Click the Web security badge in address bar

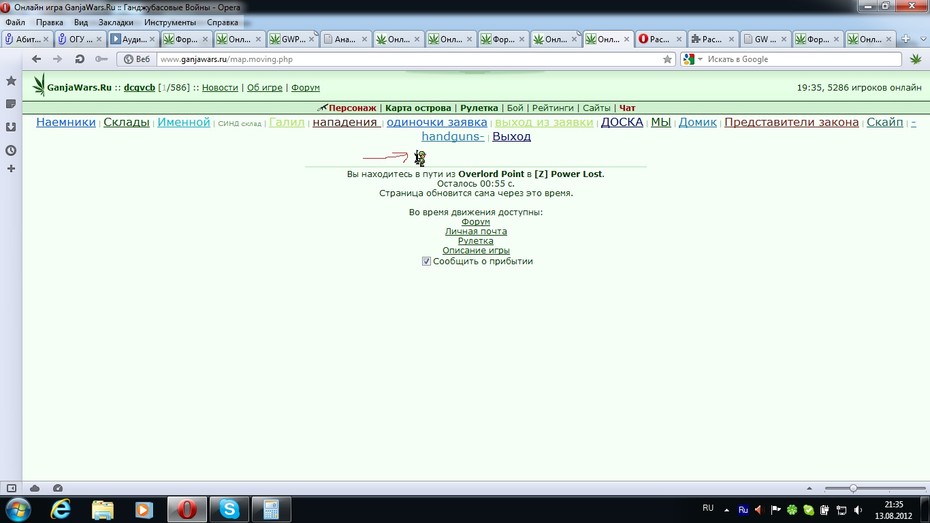coord(137,59)
